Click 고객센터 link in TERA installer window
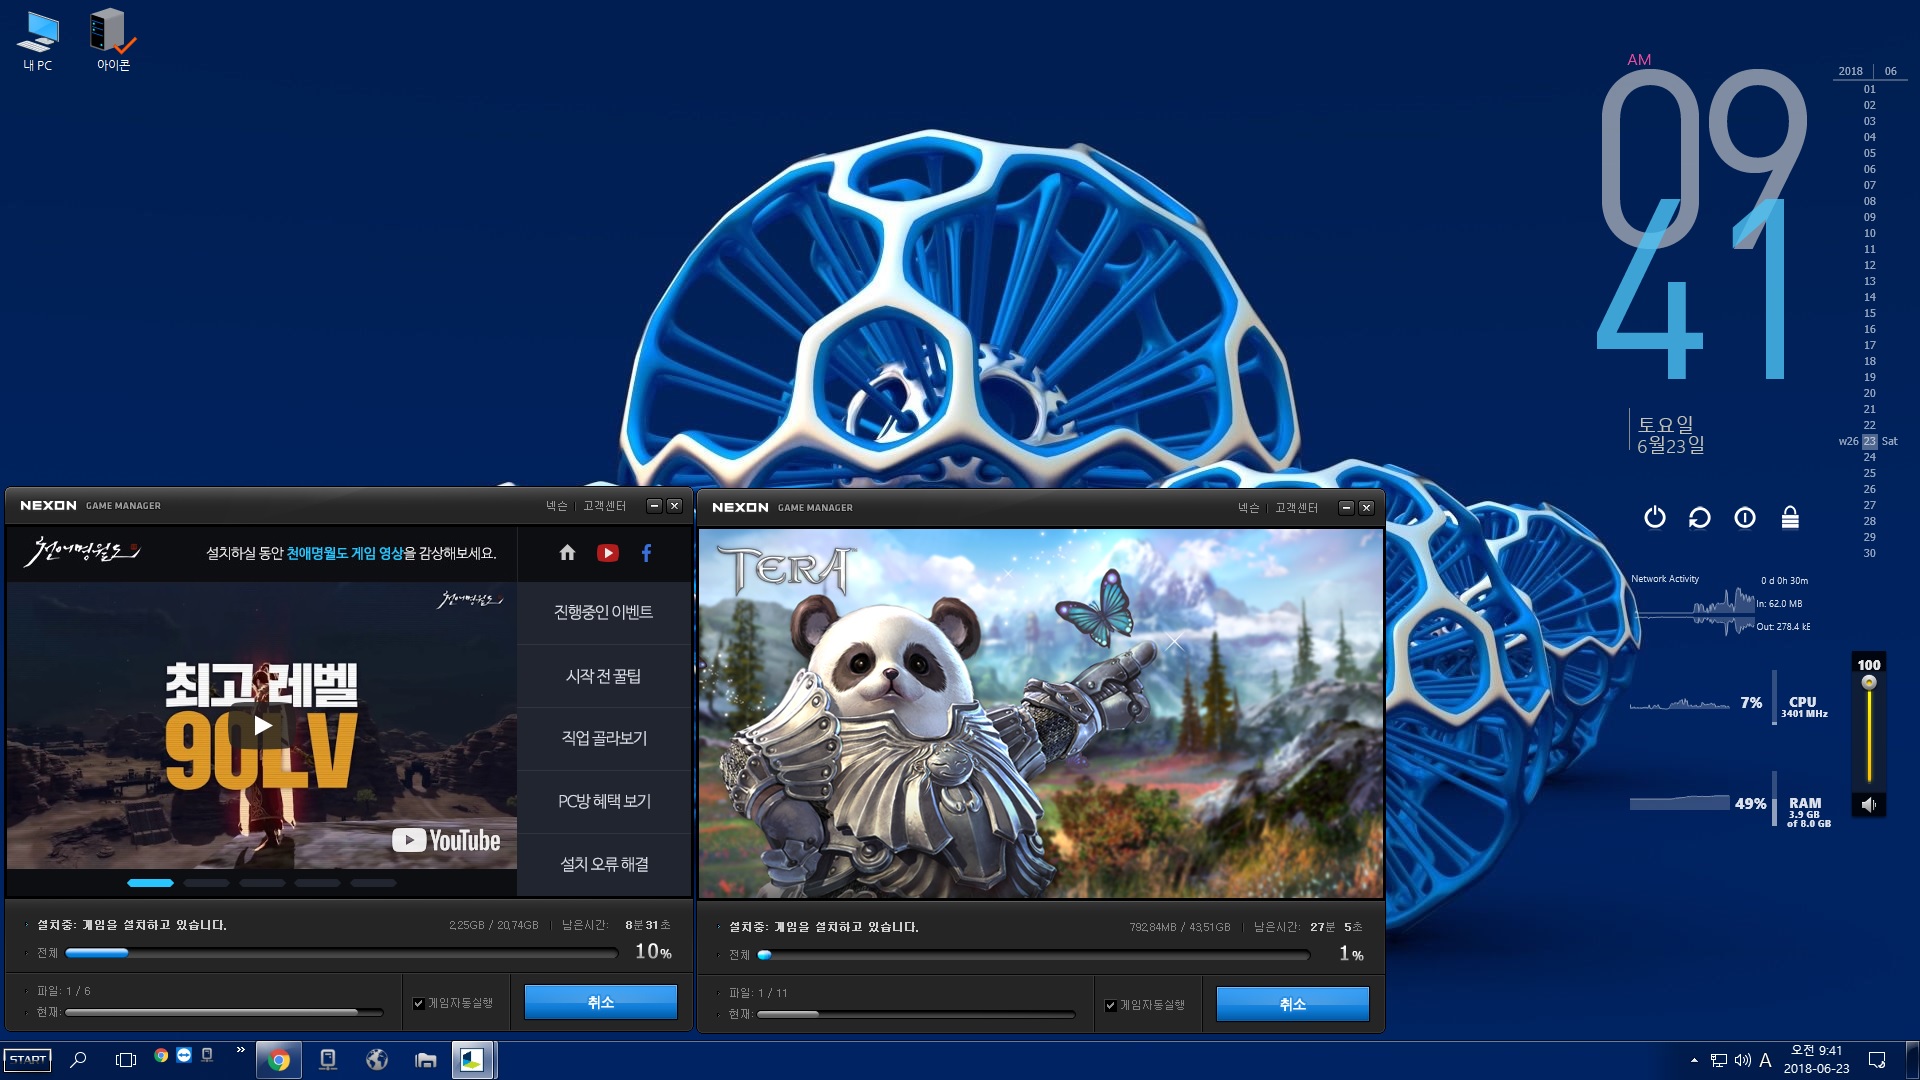Image resolution: width=1920 pixels, height=1080 pixels. tap(1296, 508)
